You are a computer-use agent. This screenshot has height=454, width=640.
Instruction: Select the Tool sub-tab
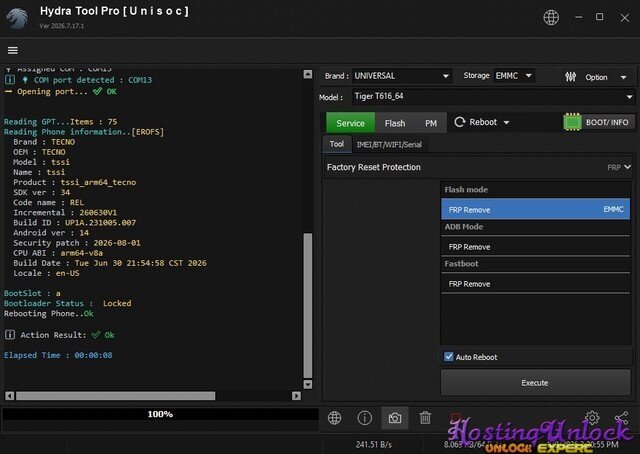(337, 144)
